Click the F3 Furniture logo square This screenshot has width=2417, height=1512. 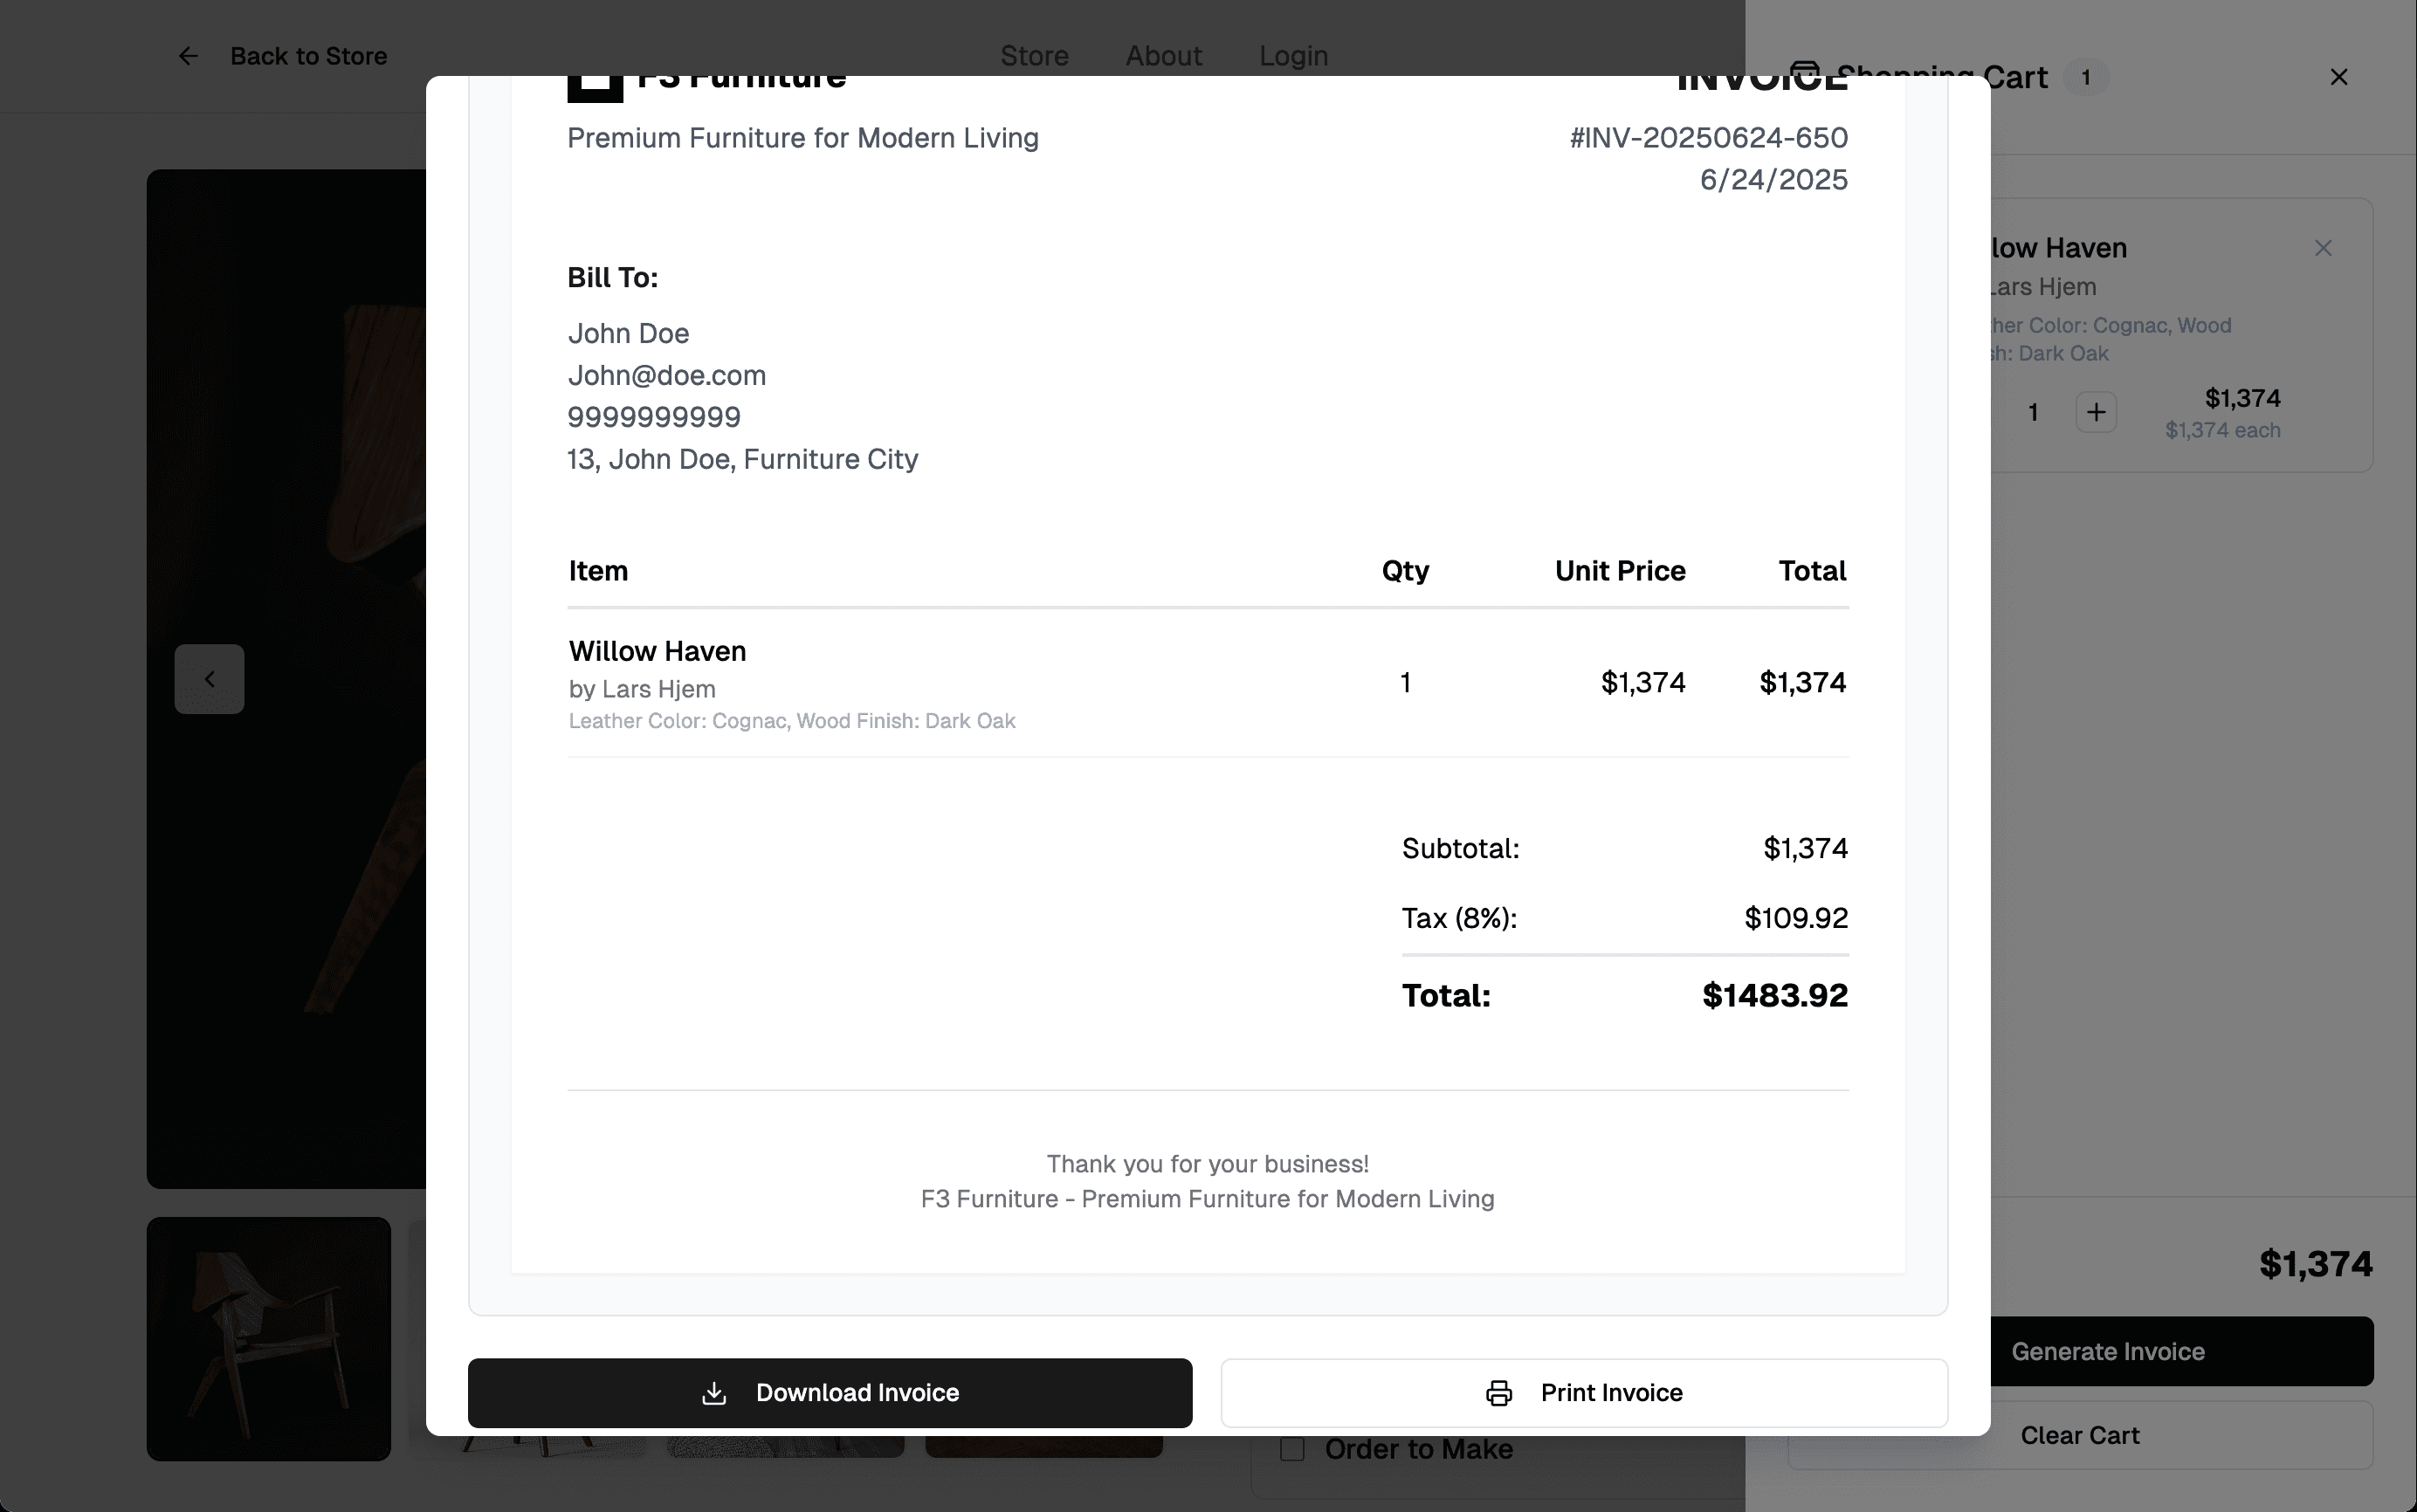click(x=595, y=88)
